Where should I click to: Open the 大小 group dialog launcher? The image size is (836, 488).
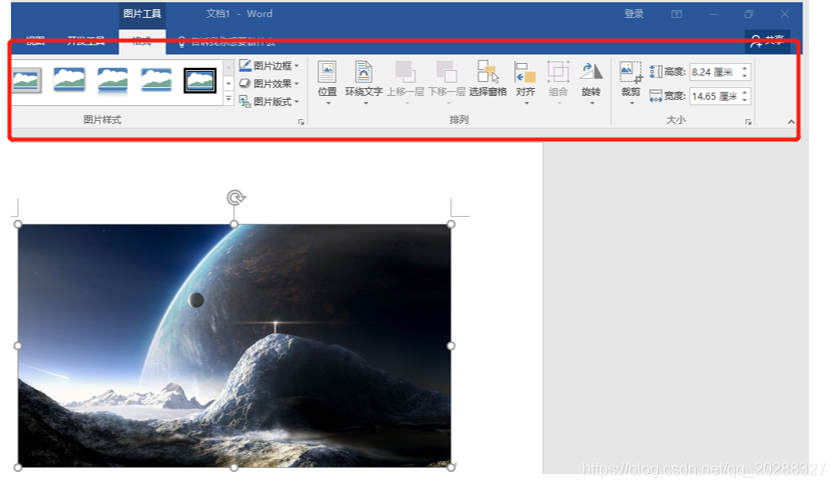749,122
